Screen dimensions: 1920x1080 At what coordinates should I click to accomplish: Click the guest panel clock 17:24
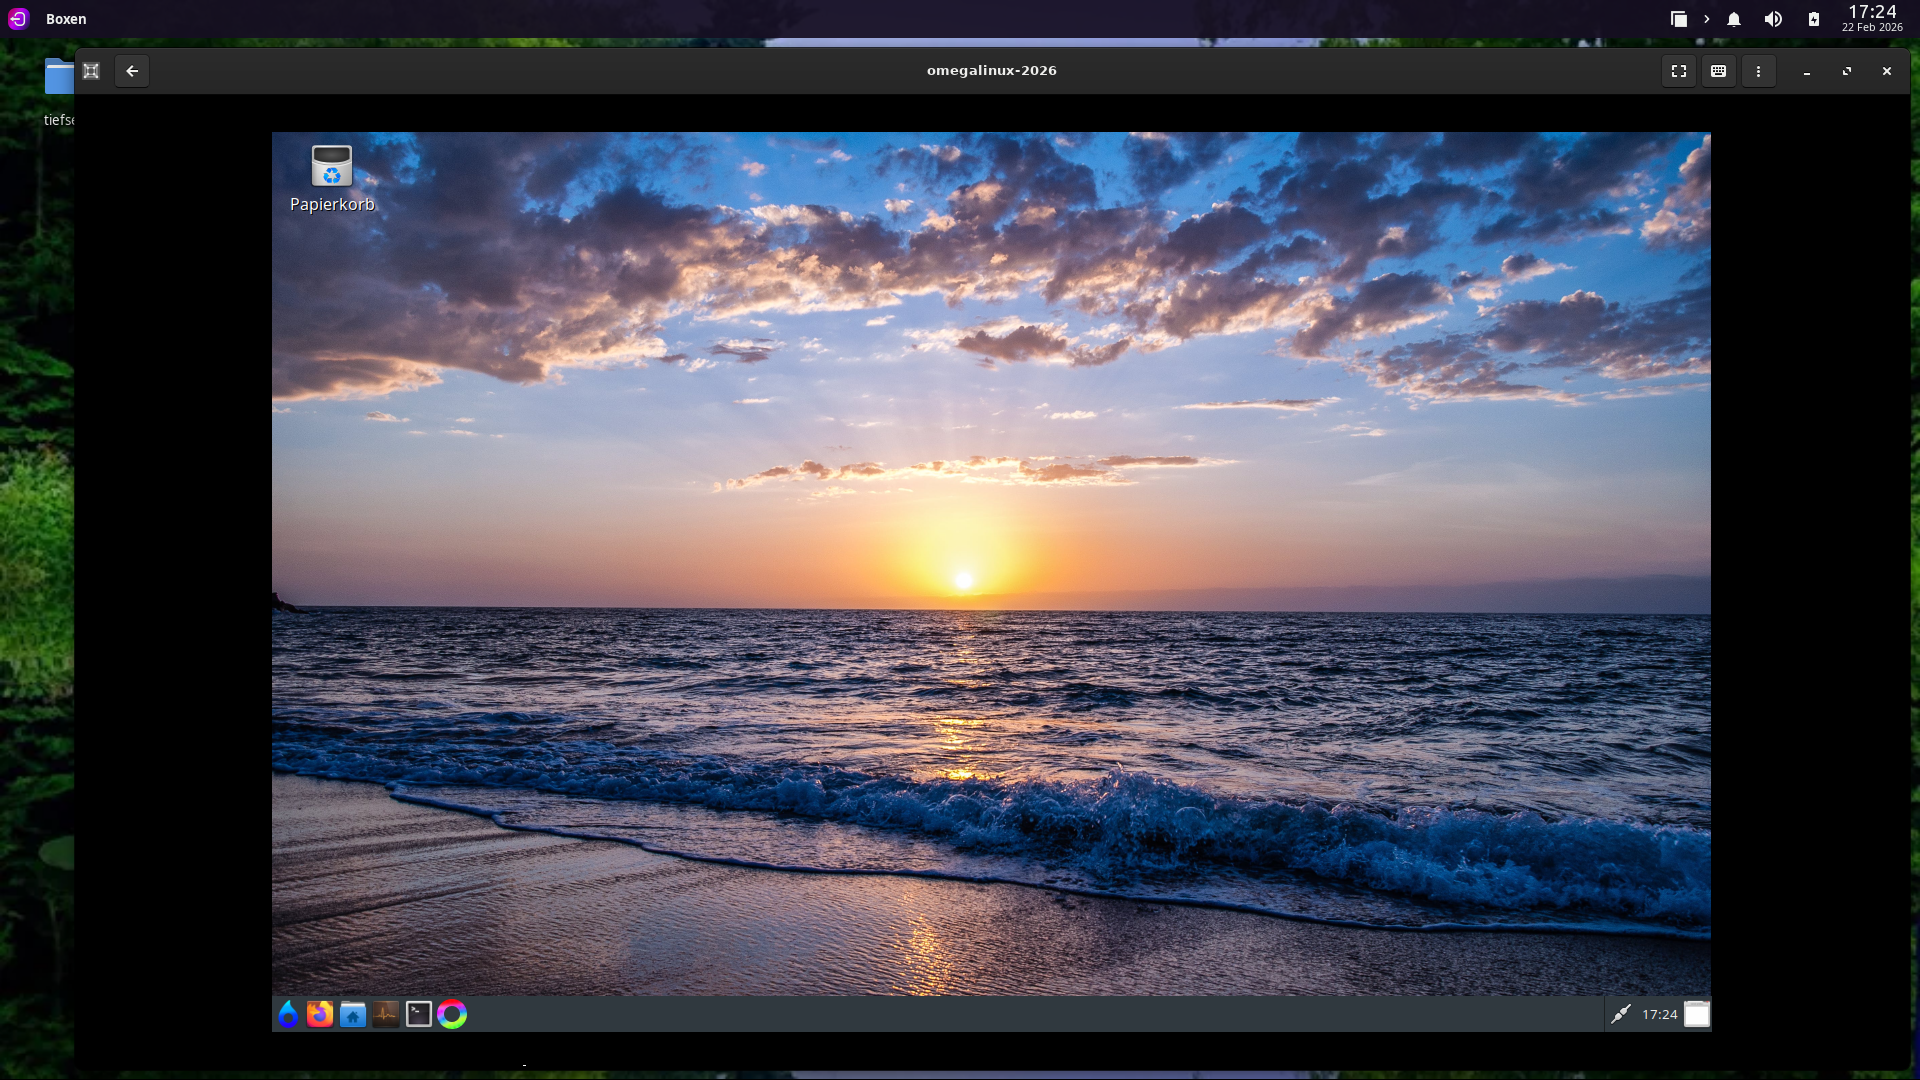tap(1659, 1014)
